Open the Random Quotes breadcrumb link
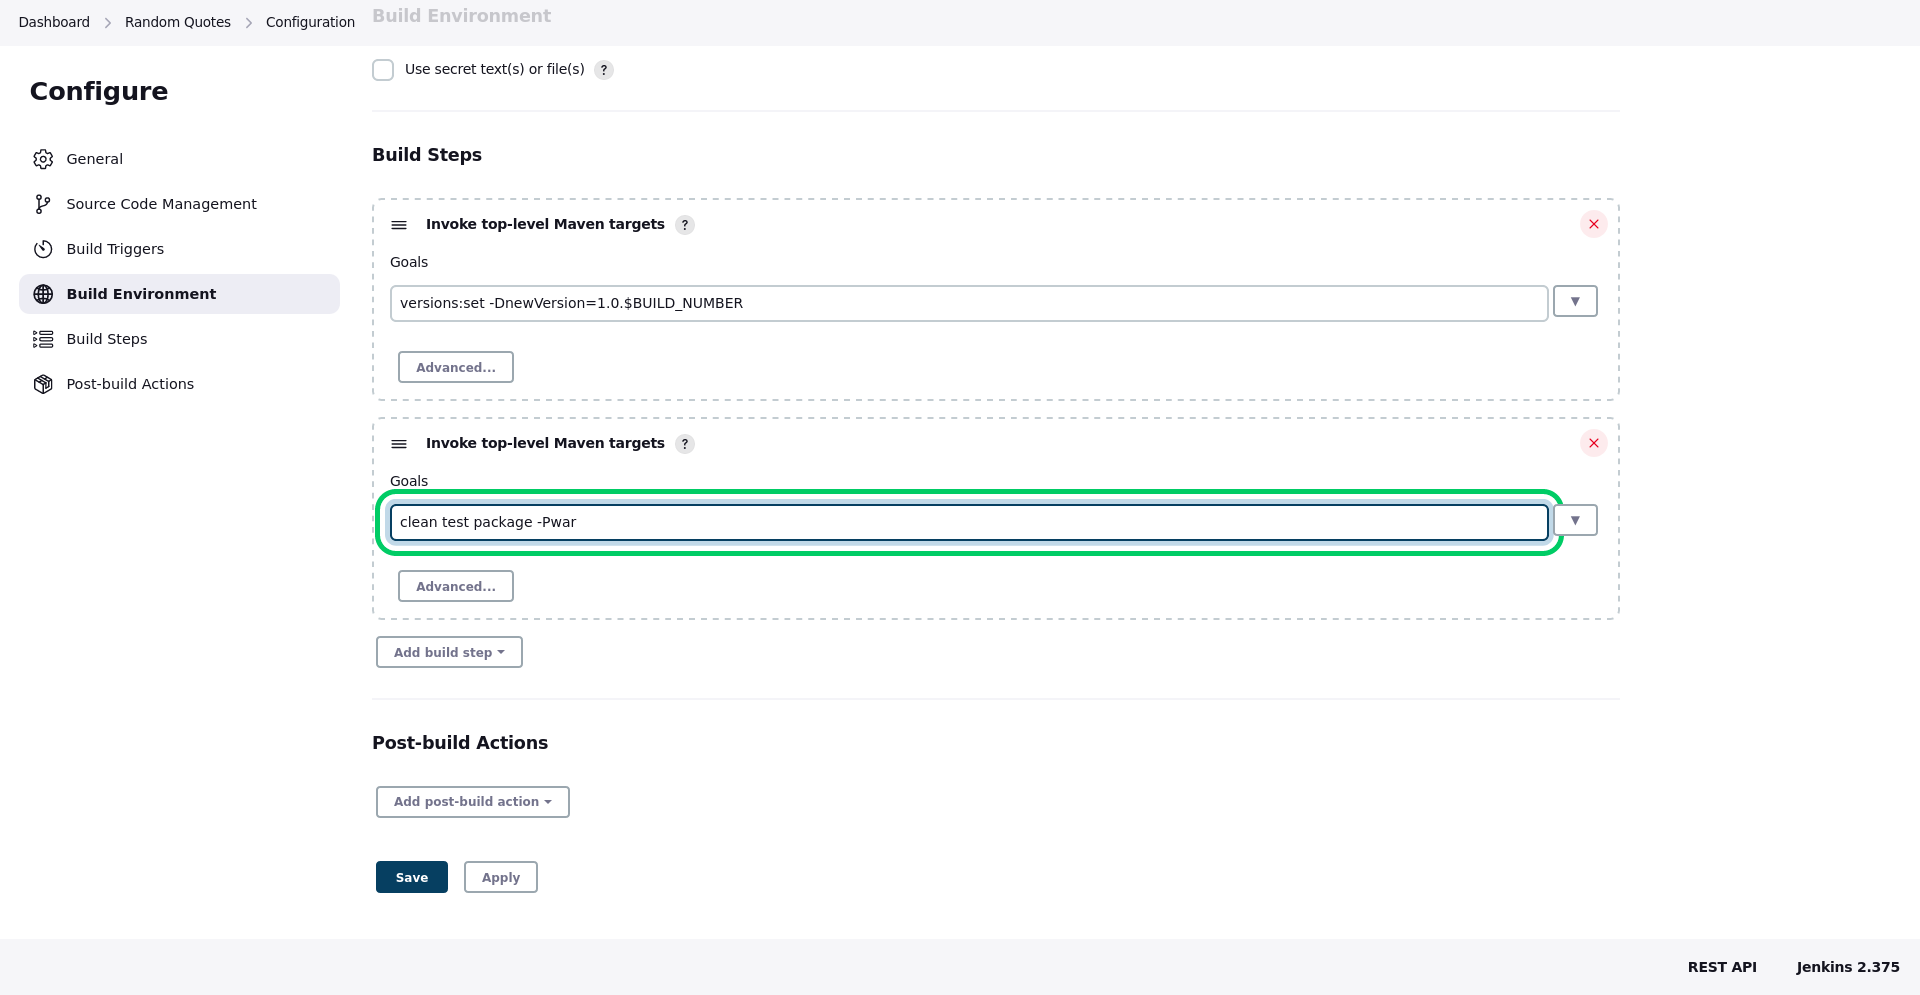The image size is (1920, 995). coord(178,22)
